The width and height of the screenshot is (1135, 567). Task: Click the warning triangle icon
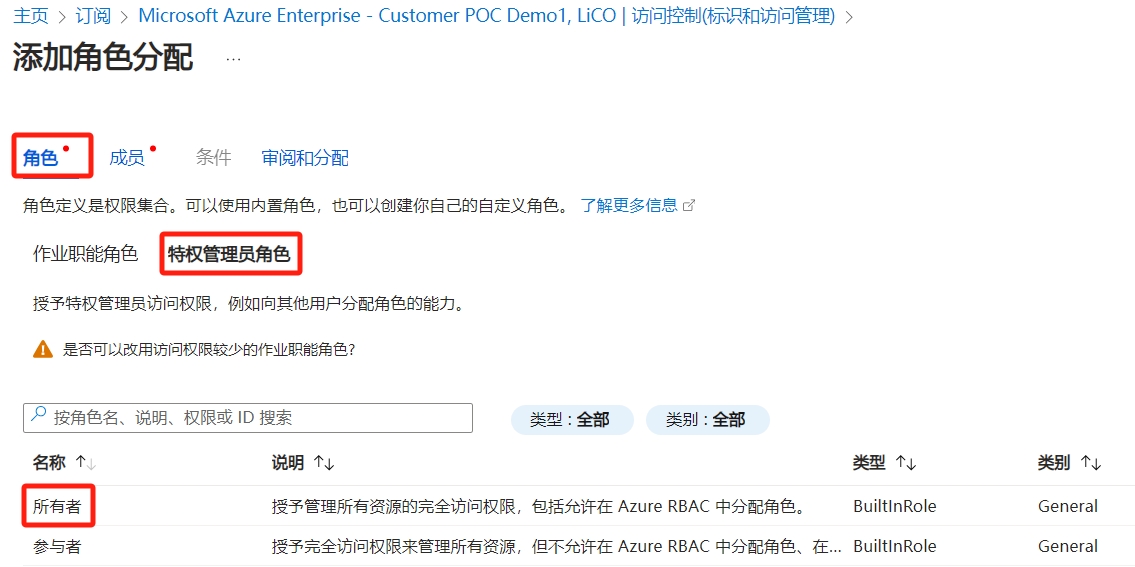(42, 349)
